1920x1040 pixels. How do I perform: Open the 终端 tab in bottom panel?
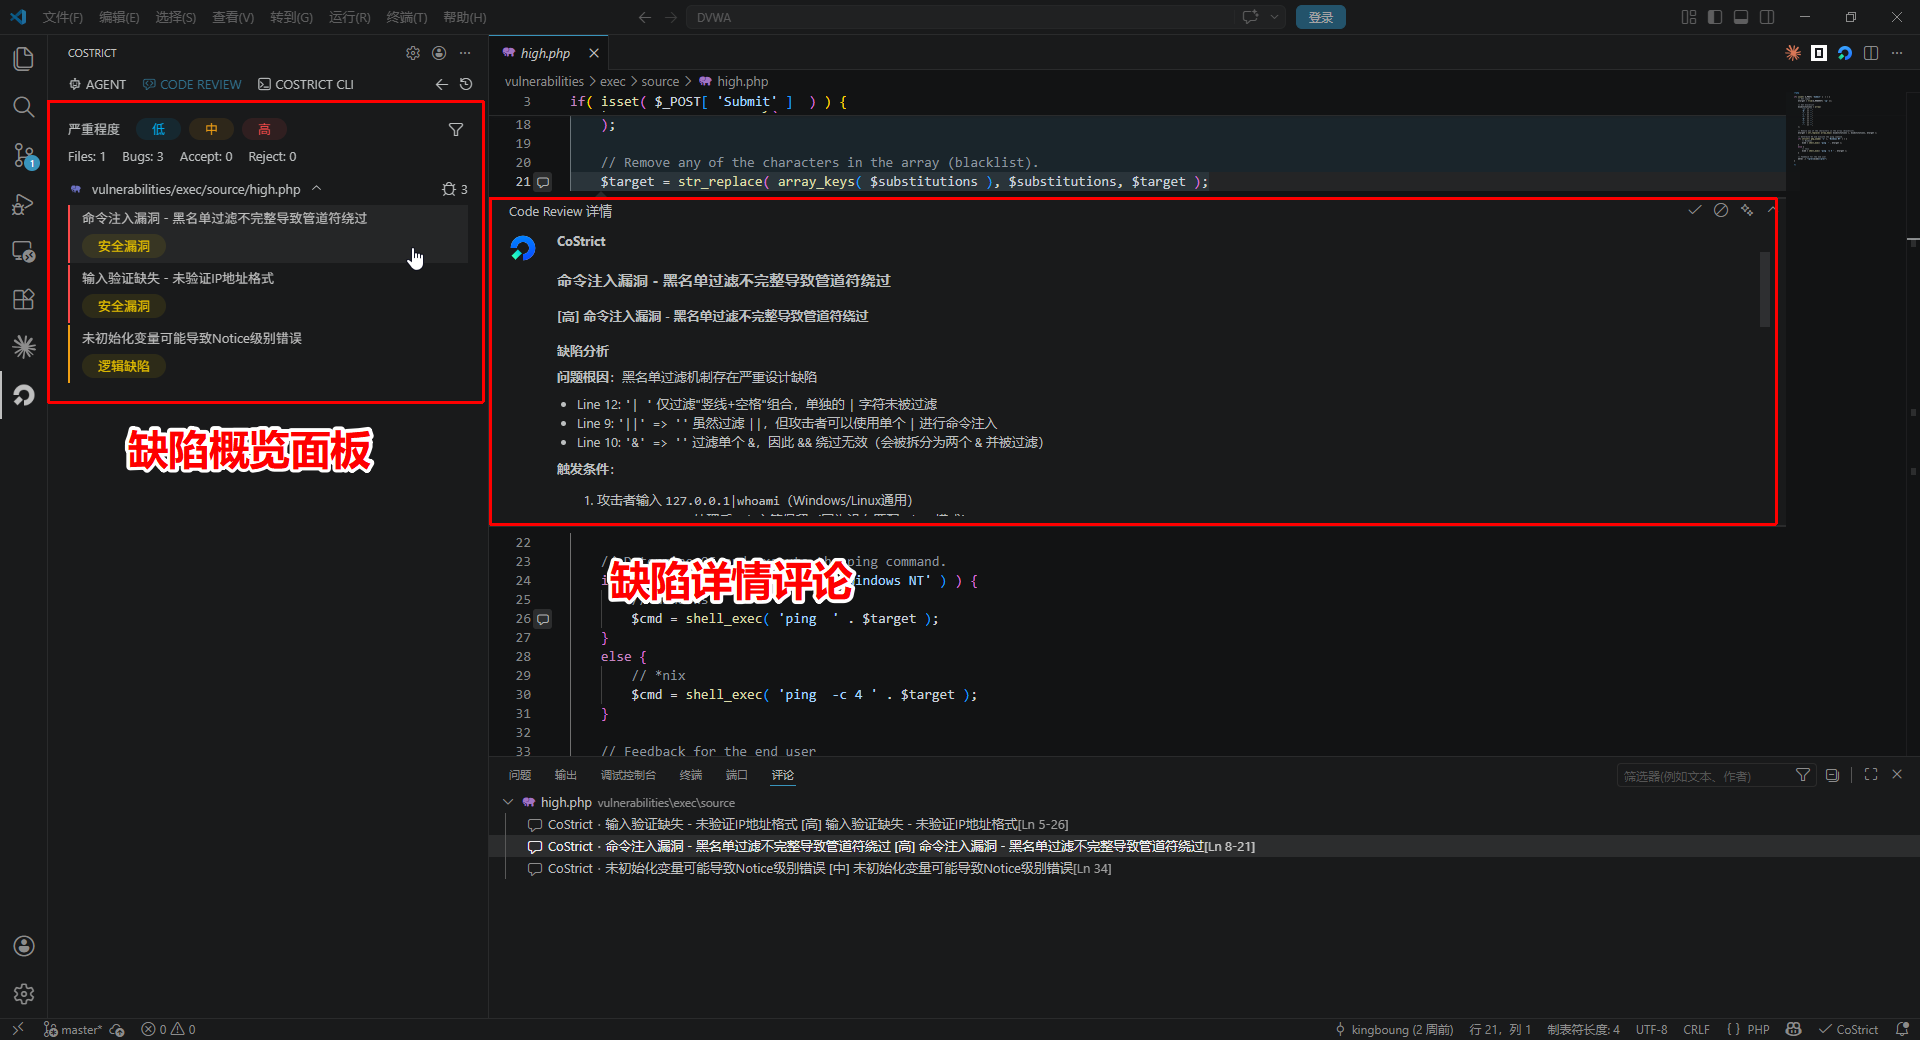pos(691,775)
